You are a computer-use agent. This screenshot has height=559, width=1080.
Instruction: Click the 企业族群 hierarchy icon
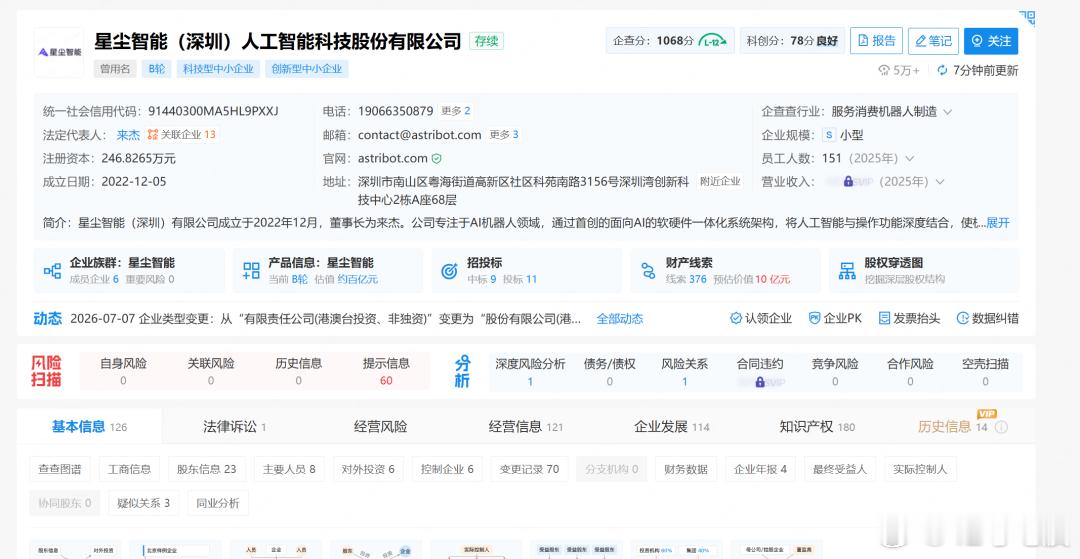click(52, 271)
